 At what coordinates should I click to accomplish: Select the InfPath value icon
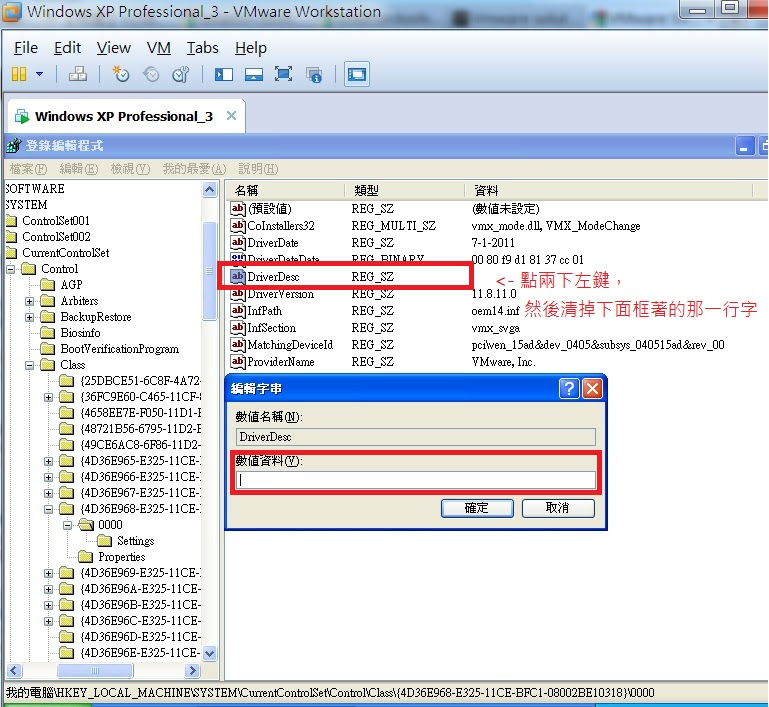coord(237,310)
